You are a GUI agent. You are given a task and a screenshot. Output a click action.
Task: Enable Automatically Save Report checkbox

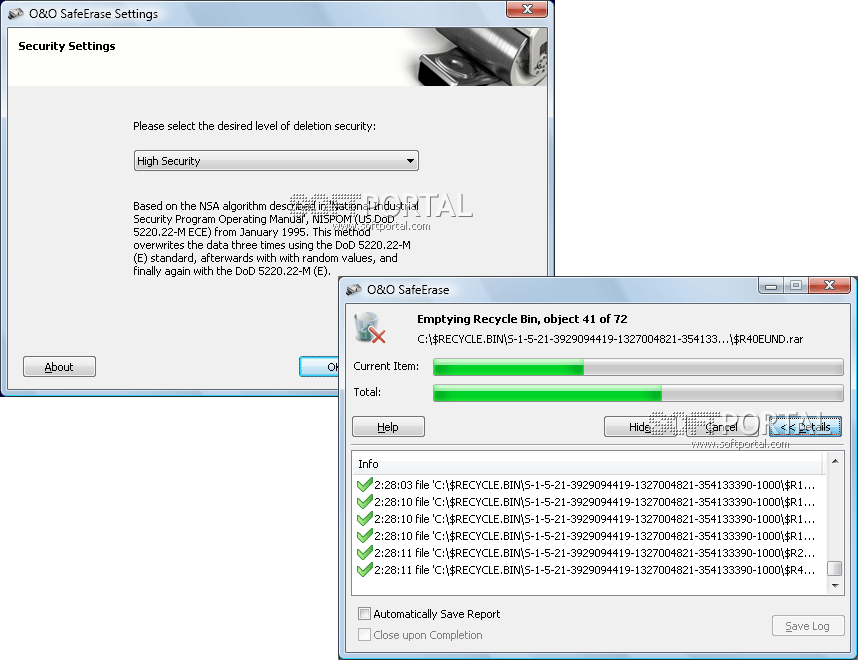pos(364,613)
